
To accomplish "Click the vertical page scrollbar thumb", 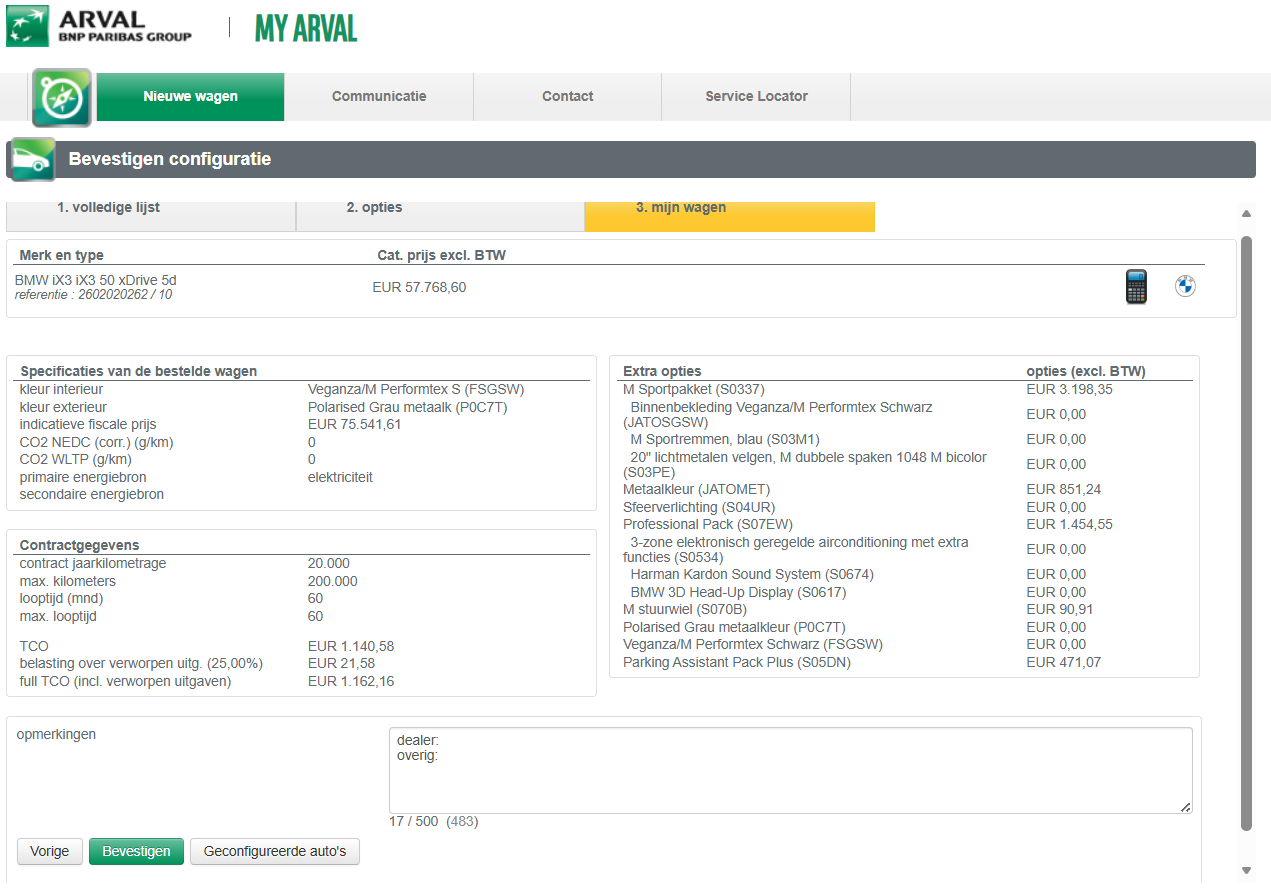I will 1246,533.
